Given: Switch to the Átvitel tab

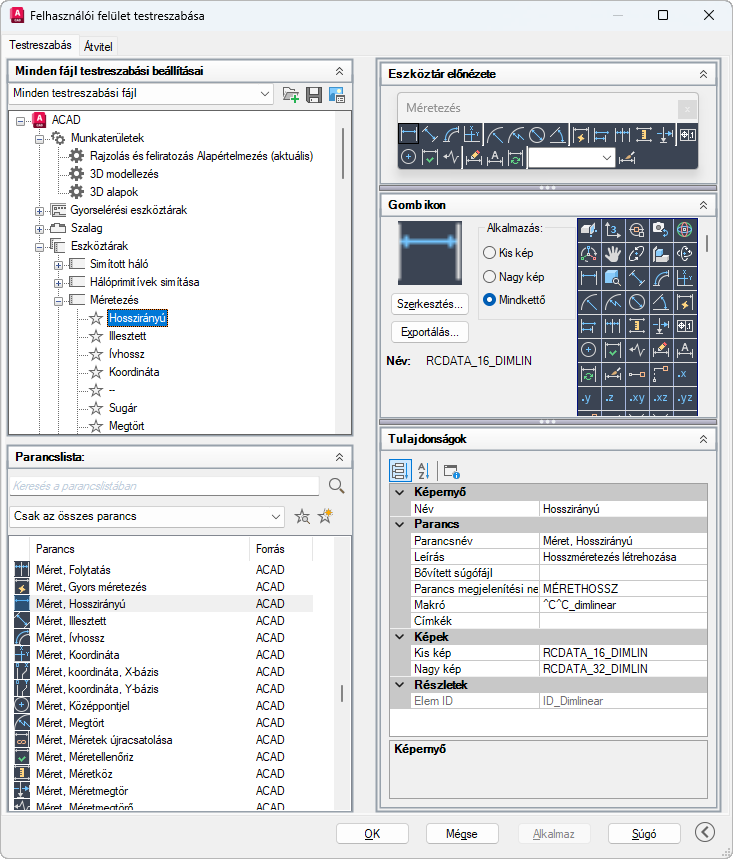Looking at the screenshot, I should (x=98, y=47).
